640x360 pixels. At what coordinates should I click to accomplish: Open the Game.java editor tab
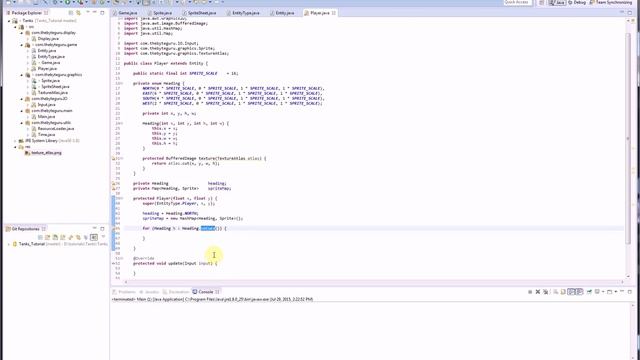pos(125,13)
